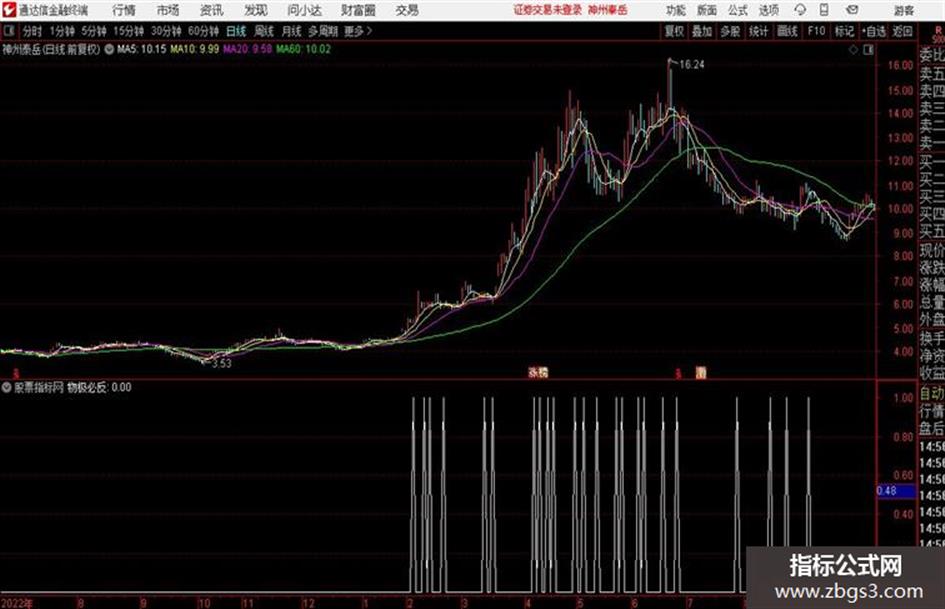Switch to 分时 period tab
The height and width of the screenshot is (609, 945).
click(32, 31)
